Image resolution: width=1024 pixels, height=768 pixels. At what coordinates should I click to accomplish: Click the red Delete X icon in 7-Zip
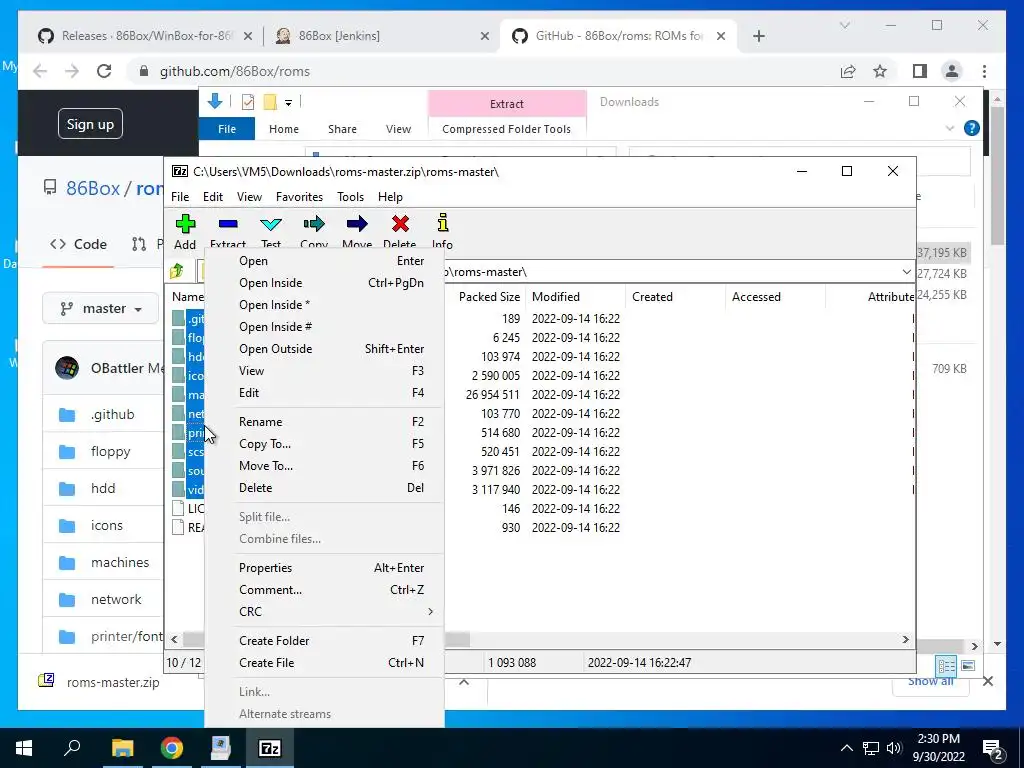click(400, 224)
